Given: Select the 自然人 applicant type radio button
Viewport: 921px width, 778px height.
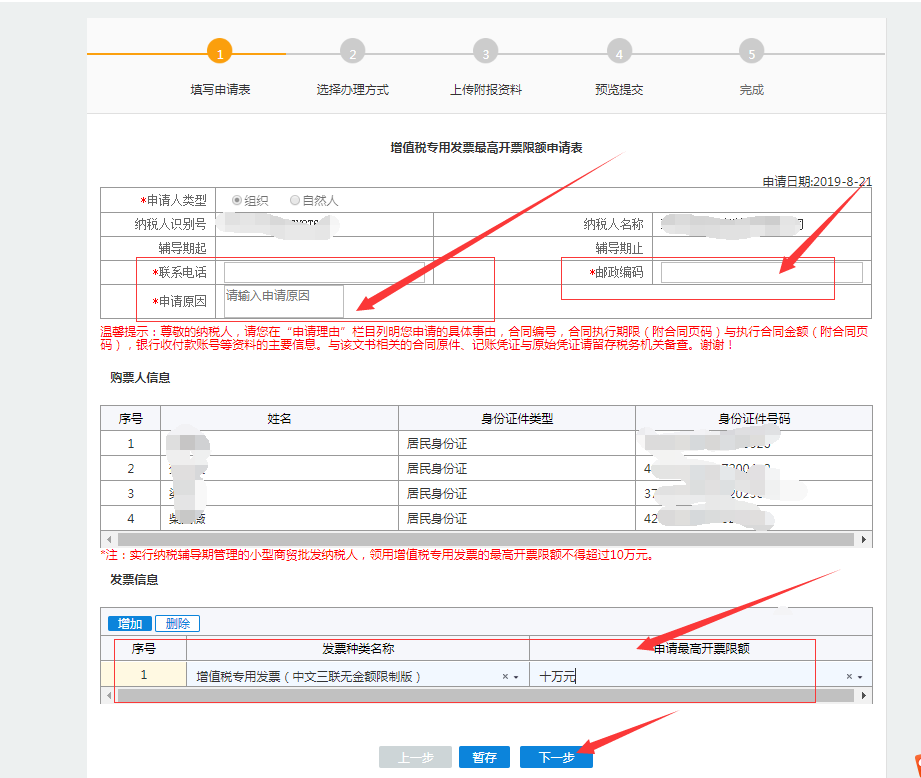Looking at the screenshot, I should [295, 200].
